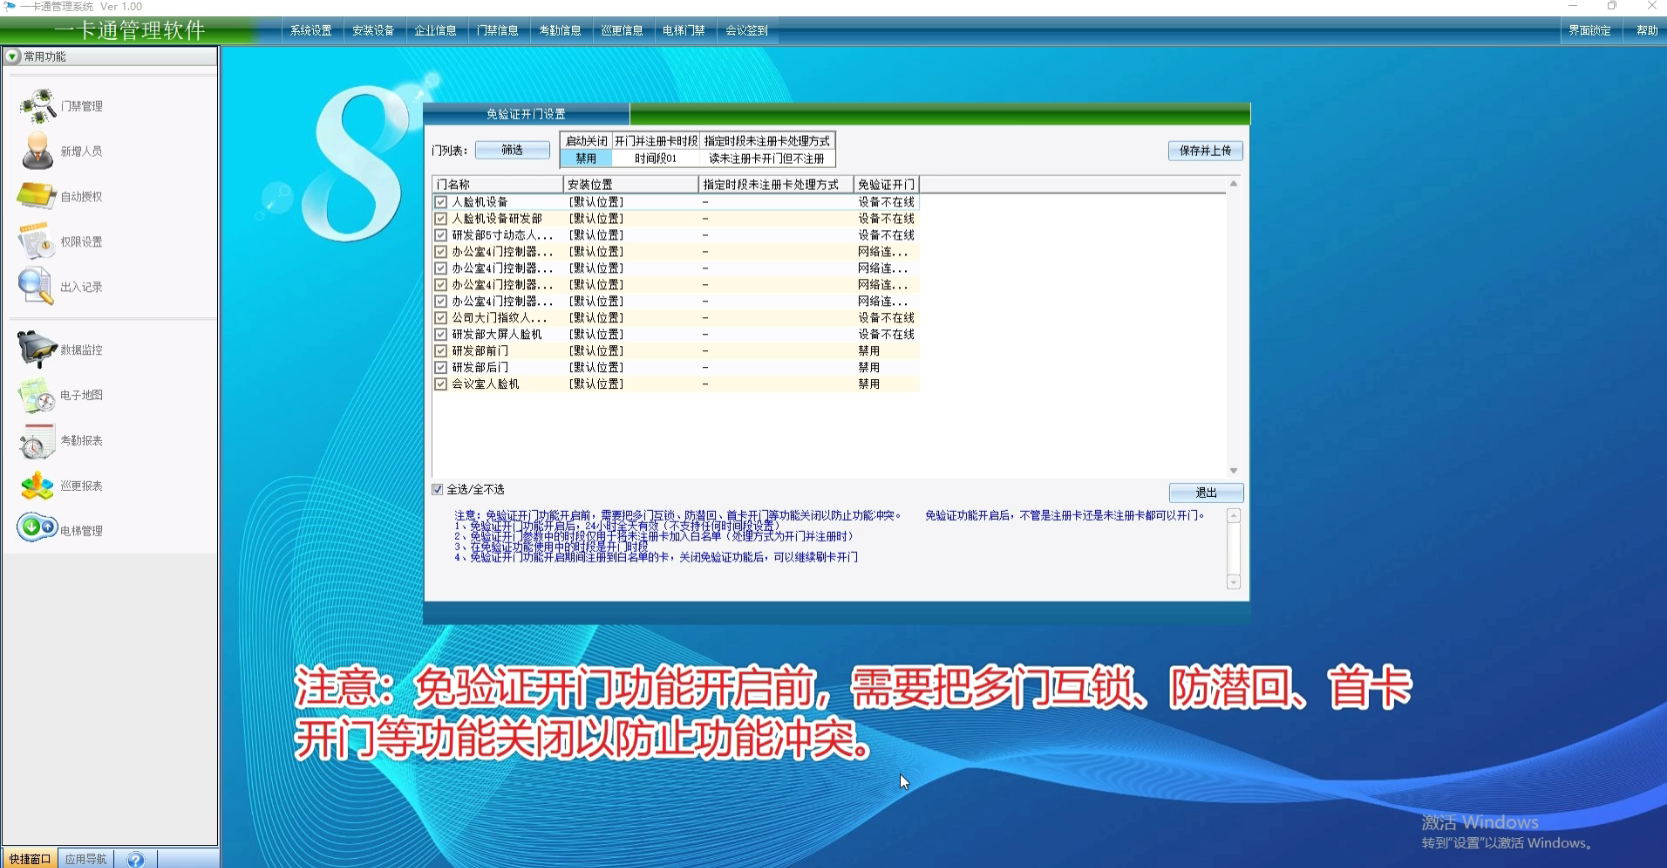This screenshot has width=1667, height=868.
Task: Select the 权限设置 icon
Action: 36,242
